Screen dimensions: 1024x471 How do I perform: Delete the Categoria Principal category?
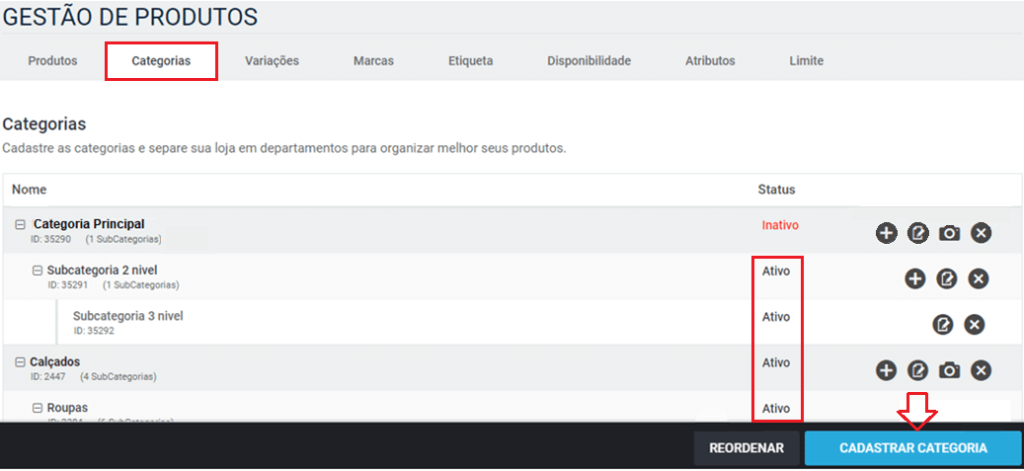pos(981,233)
